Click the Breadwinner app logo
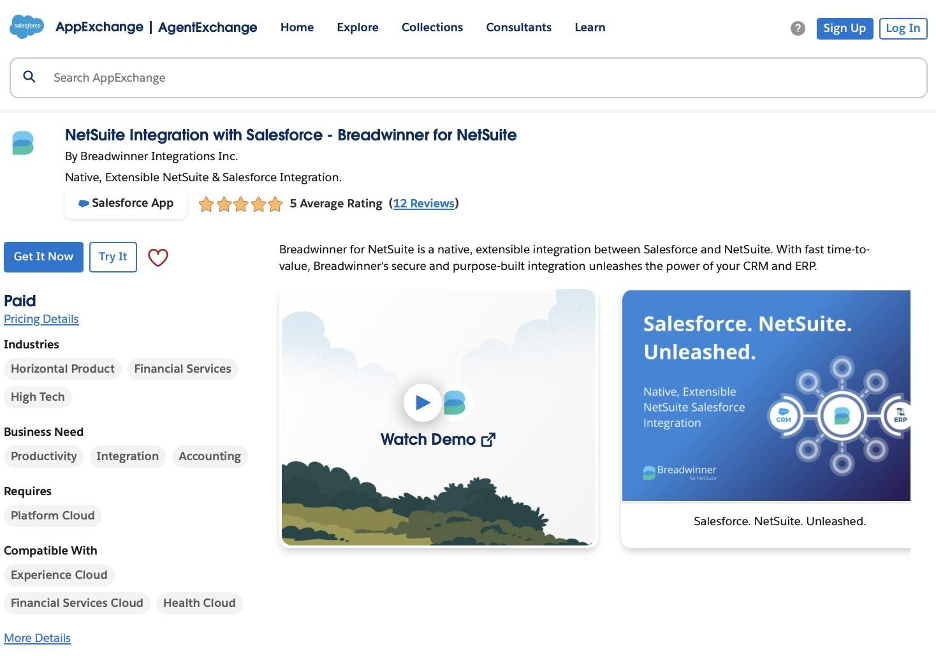The width and height of the screenshot is (936, 656). click(23, 143)
